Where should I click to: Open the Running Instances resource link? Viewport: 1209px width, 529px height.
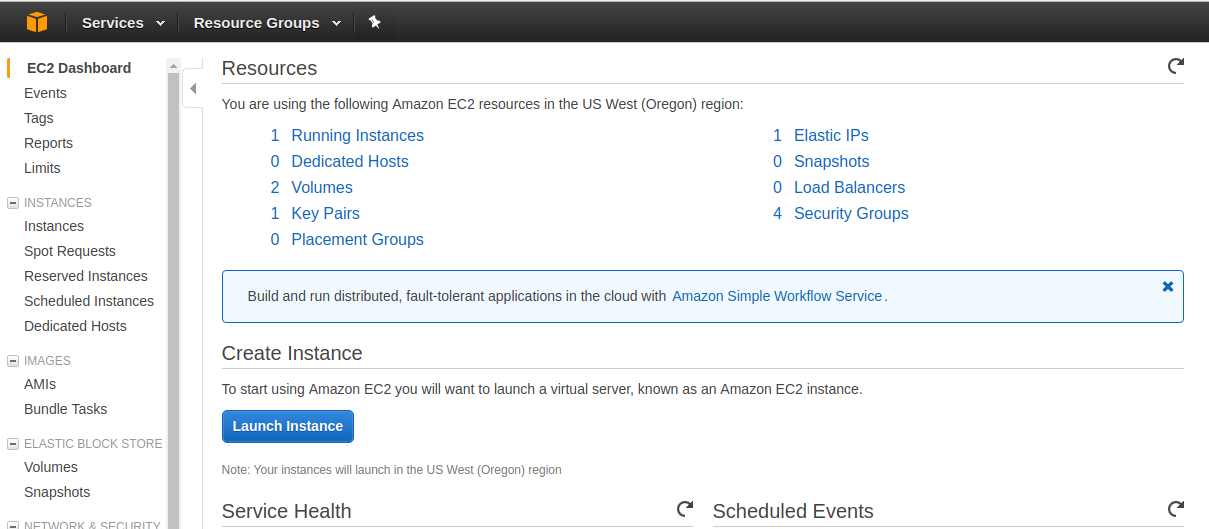click(x=357, y=135)
